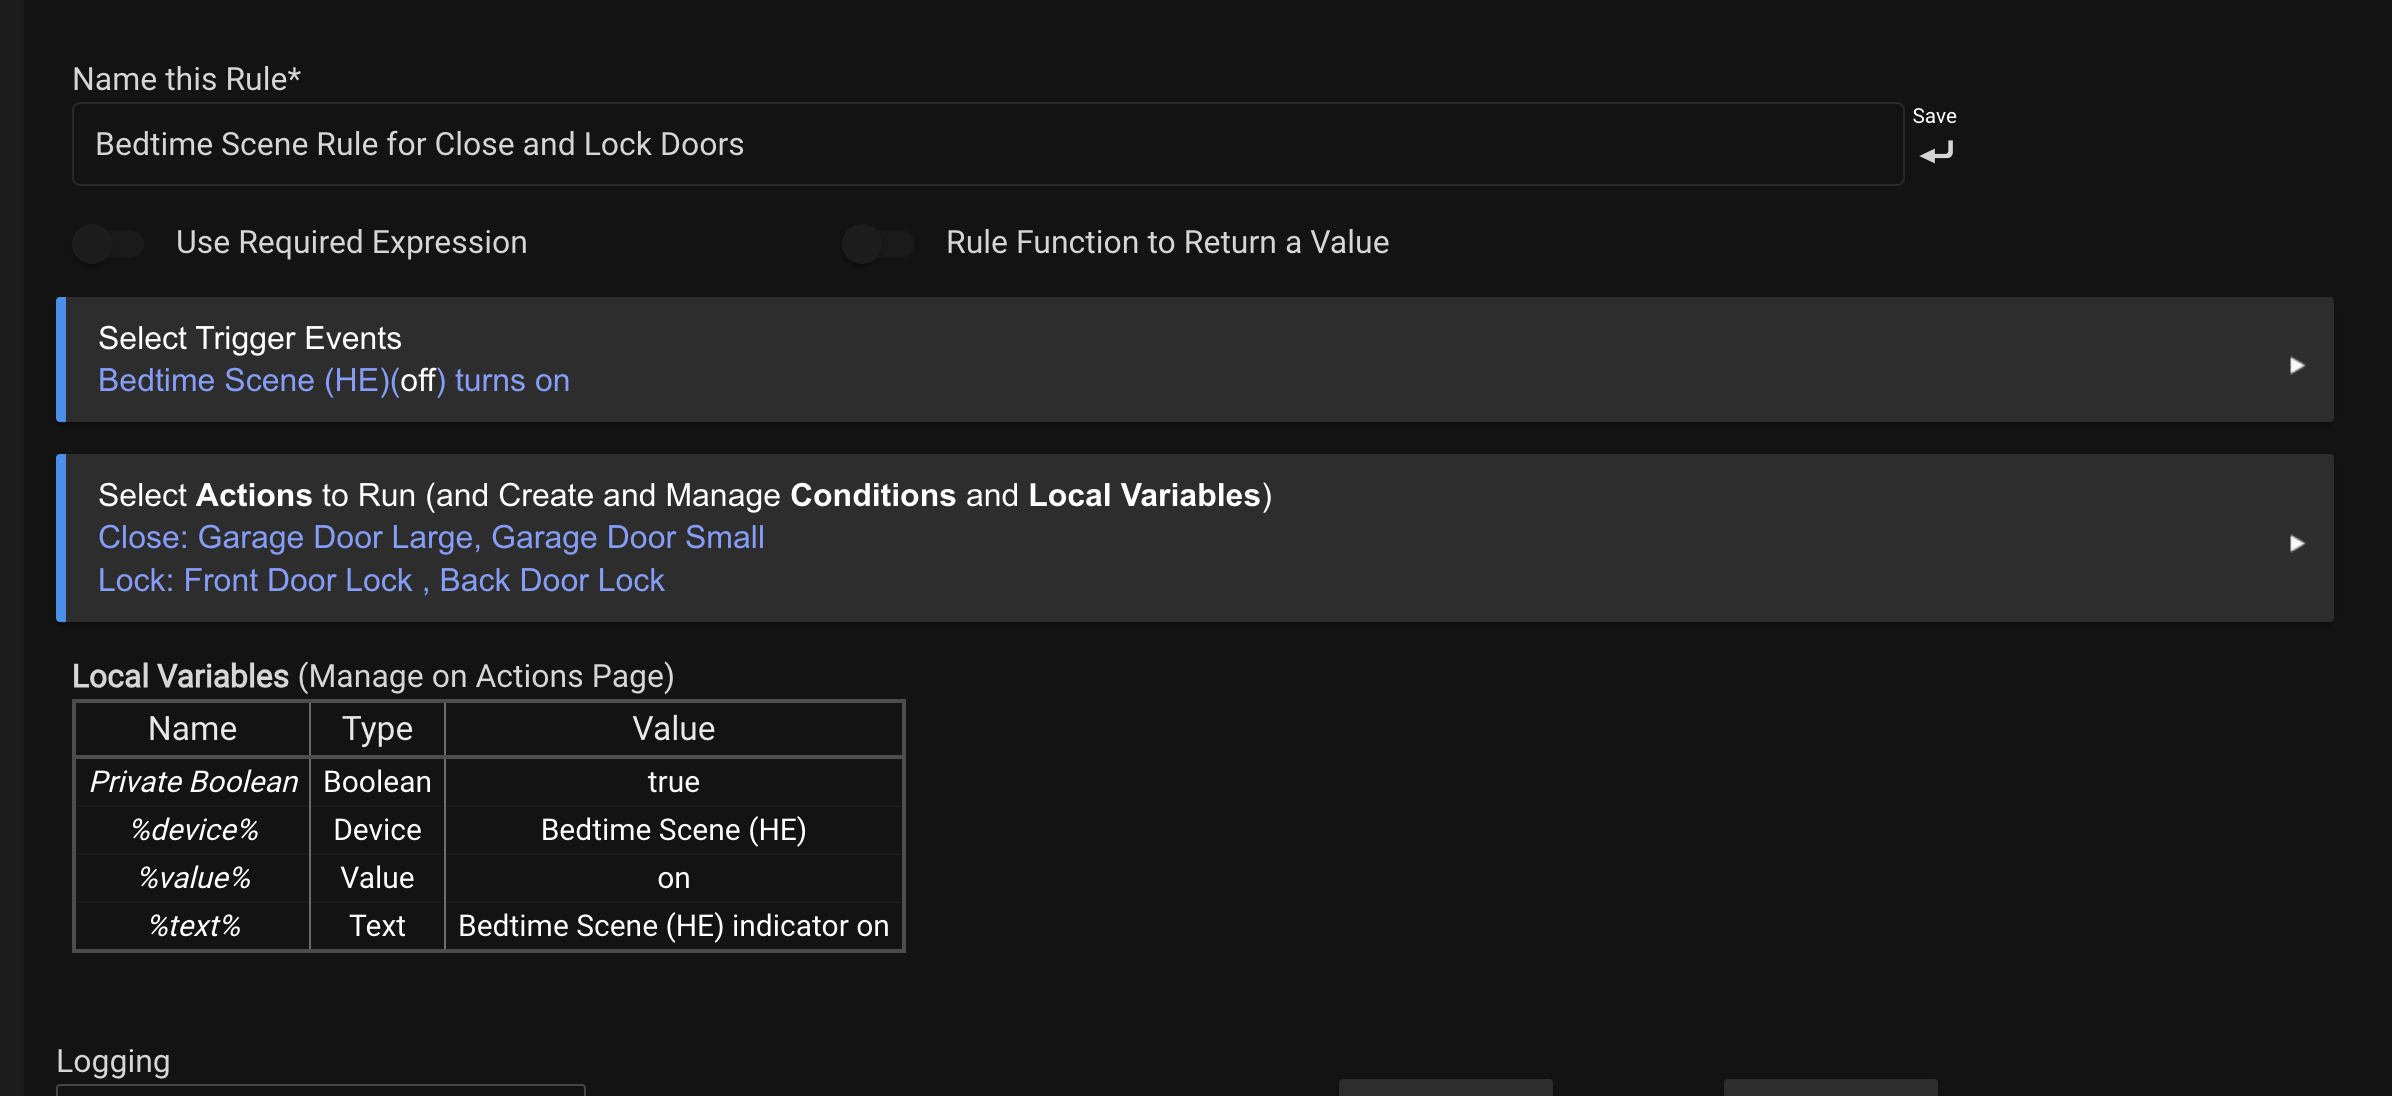Viewport: 2392px width, 1096px height.
Task: Click the Select Actions to Run heading
Action: click(684, 495)
